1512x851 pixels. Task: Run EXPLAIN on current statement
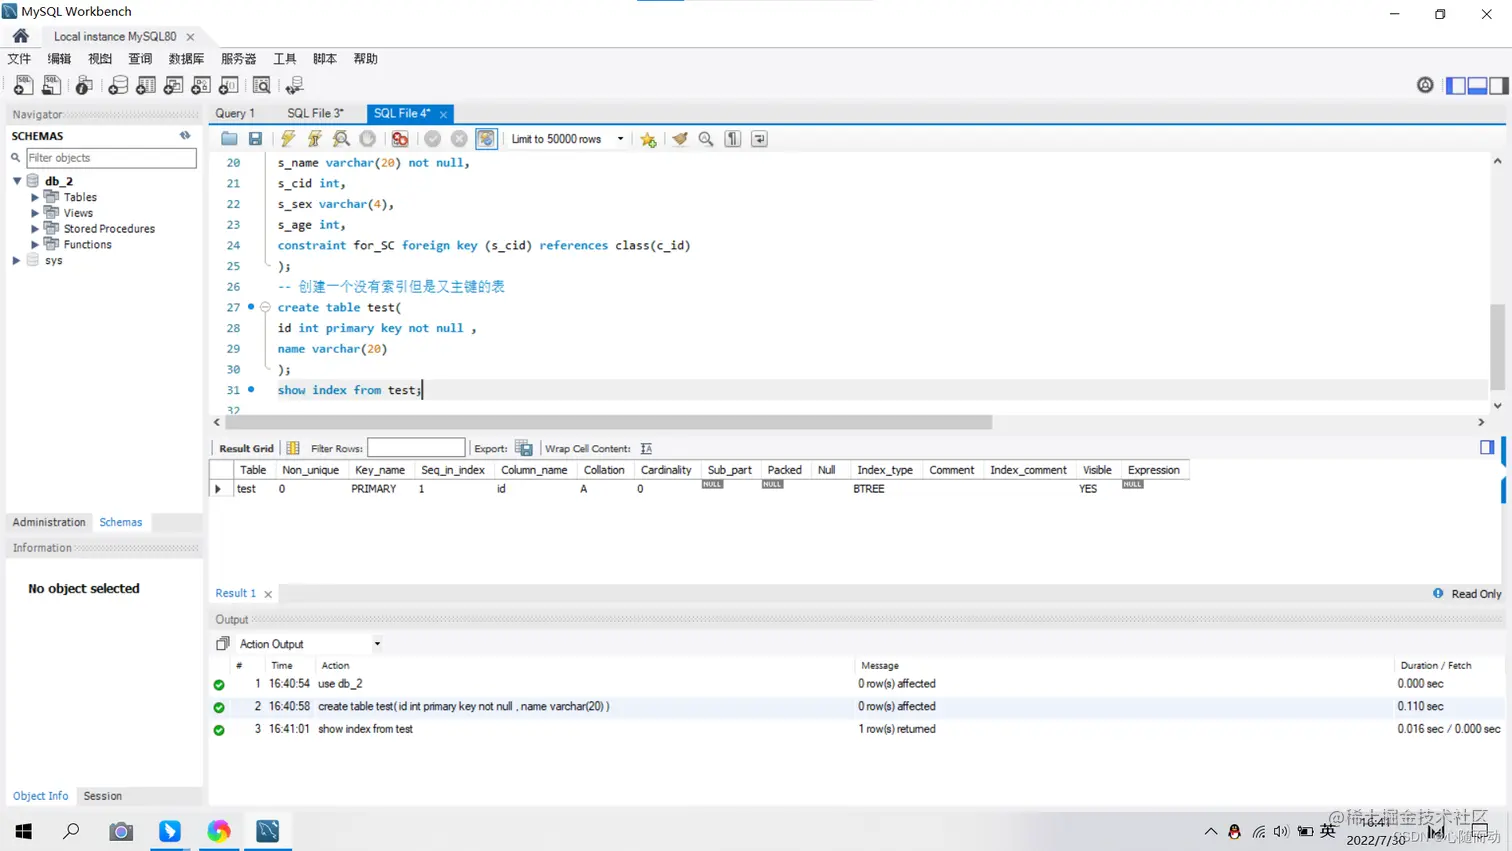tap(341, 139)
